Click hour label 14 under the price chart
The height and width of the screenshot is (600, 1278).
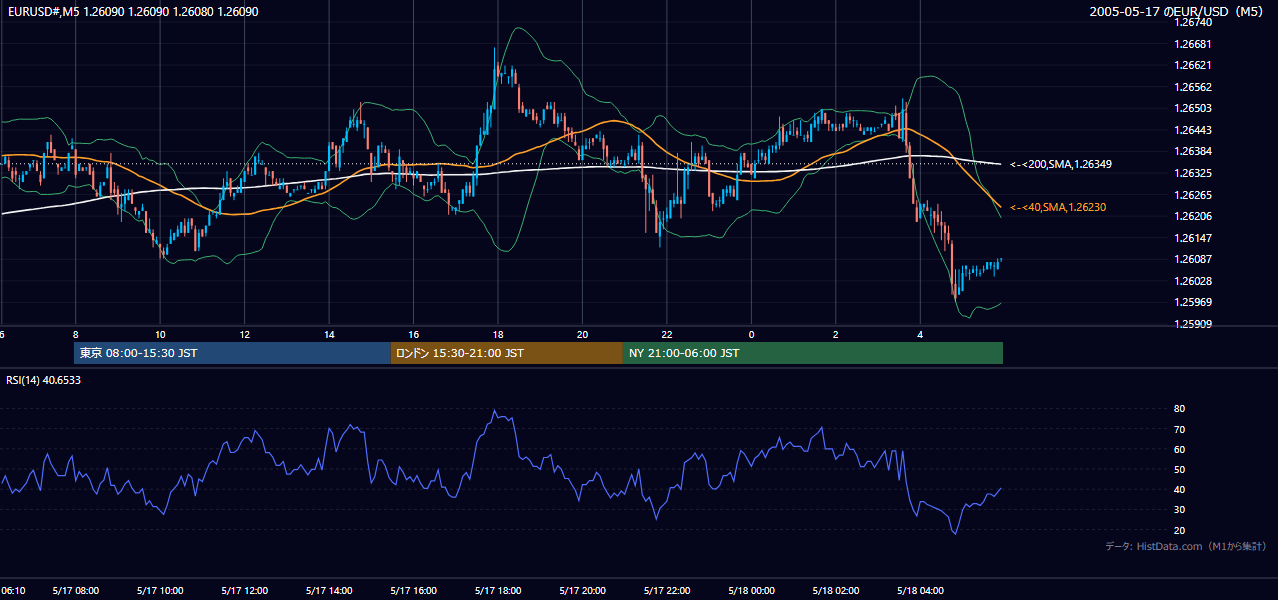pyautogui.click(x=329, y=335)
